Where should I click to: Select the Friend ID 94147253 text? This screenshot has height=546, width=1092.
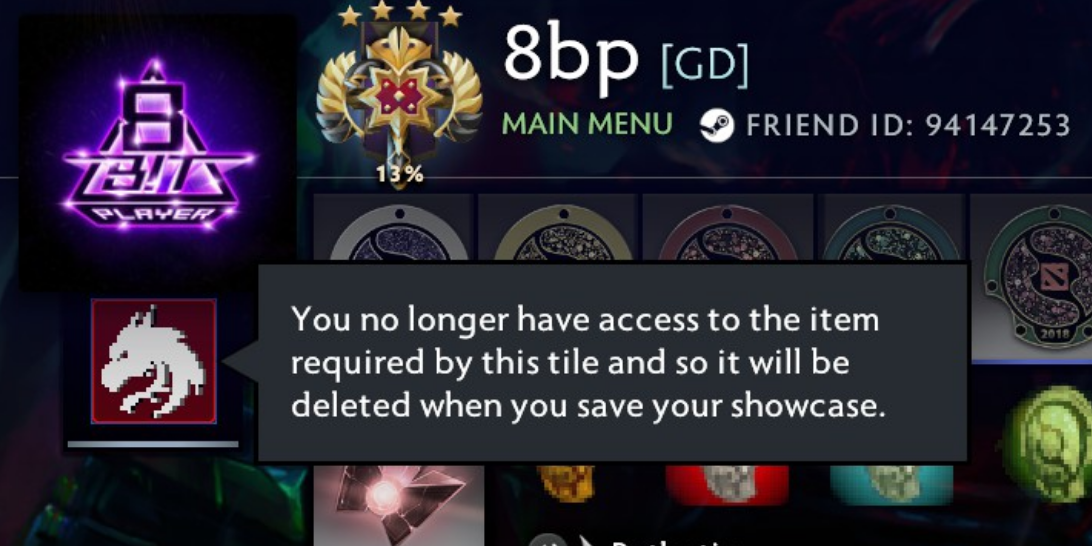[x=908, y=125]
